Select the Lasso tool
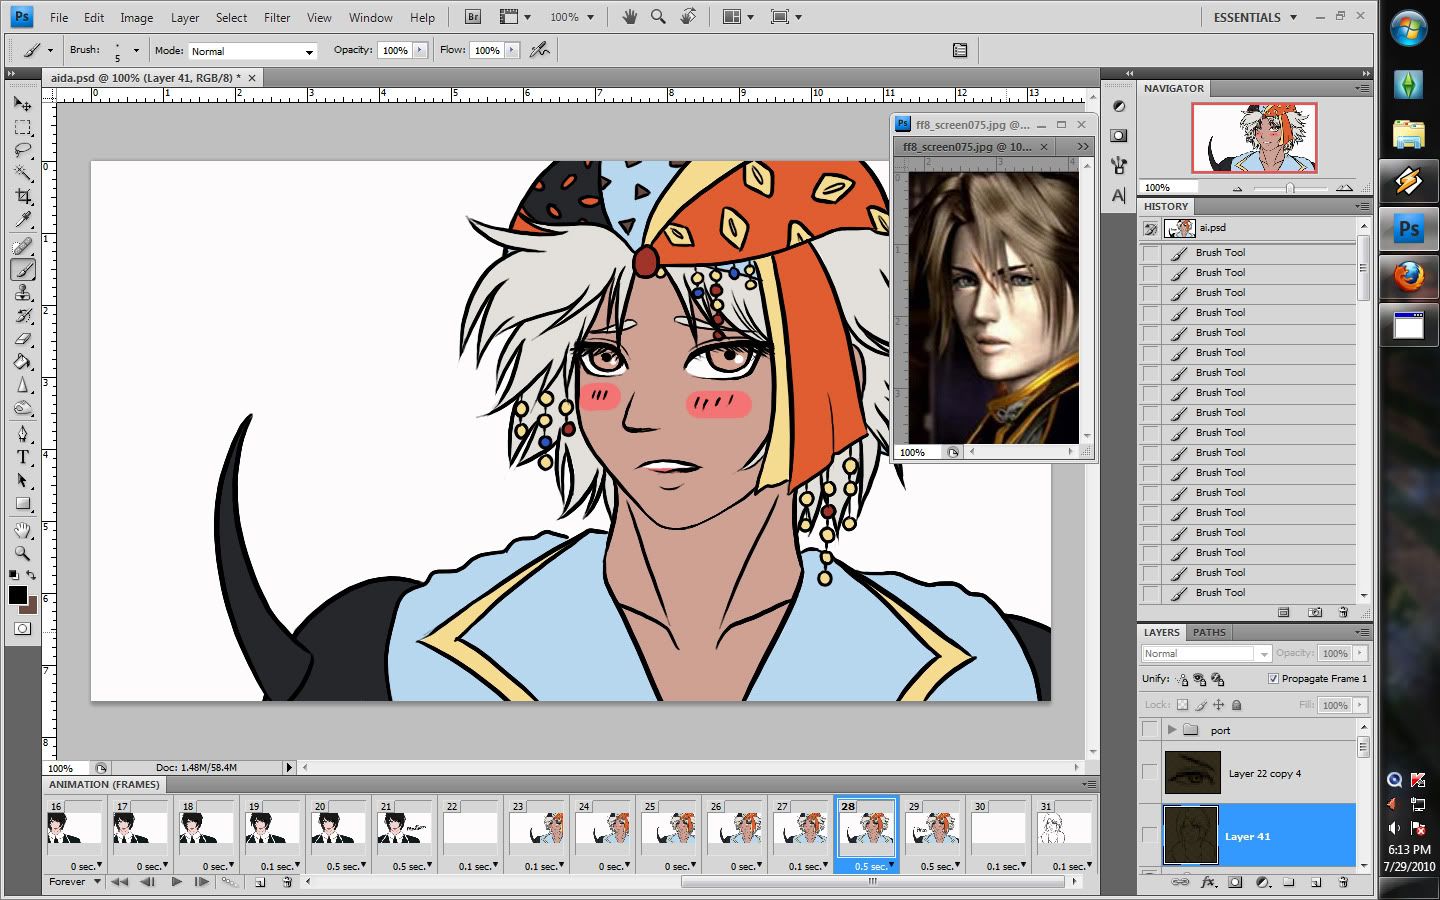Viewport: 1440px width, 900px height. 22,151
